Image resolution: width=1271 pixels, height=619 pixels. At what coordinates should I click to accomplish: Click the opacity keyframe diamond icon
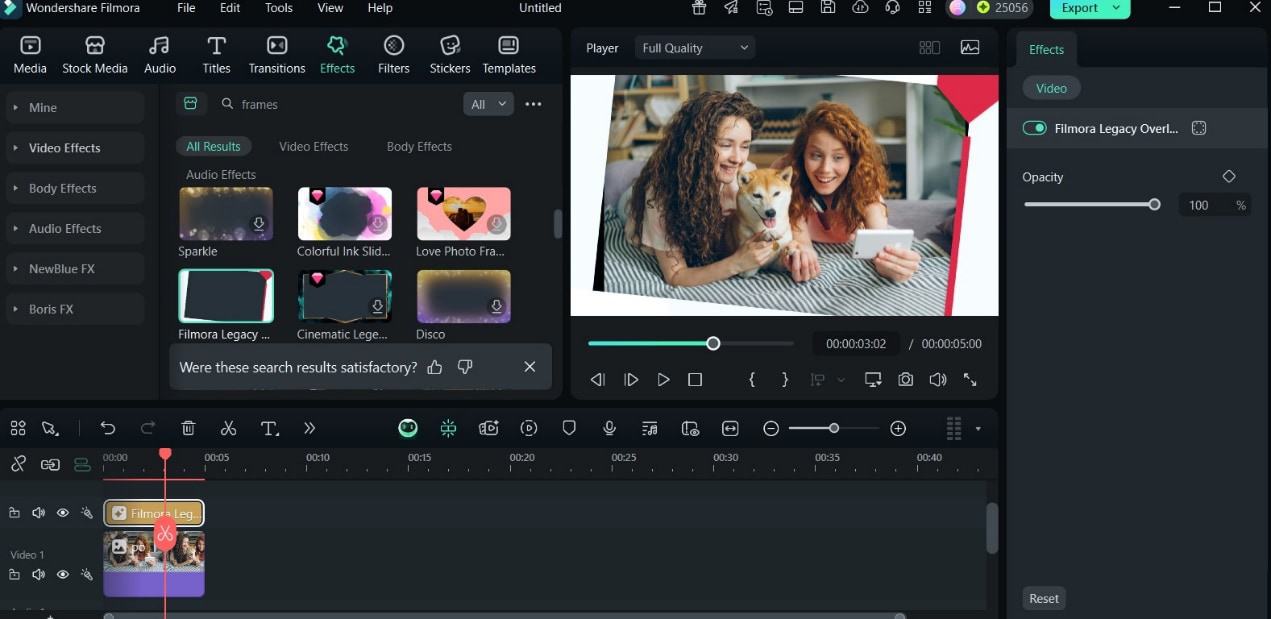point(1229,176)
